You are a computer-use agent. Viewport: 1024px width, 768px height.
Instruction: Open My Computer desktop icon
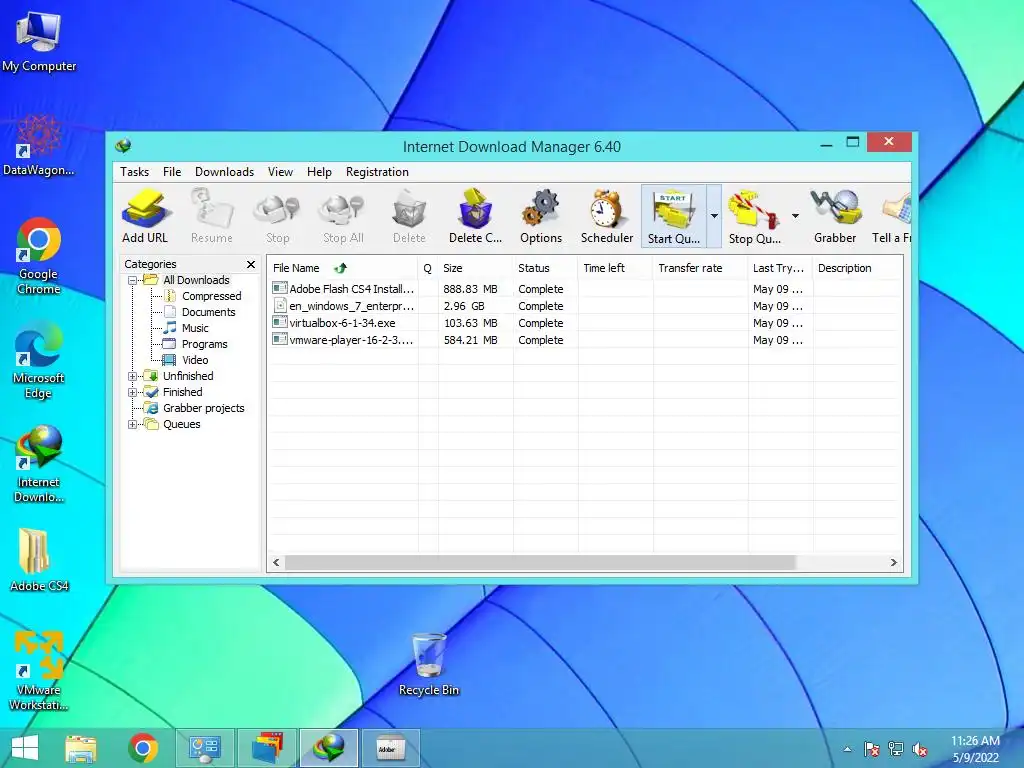[x=39, y=42]
